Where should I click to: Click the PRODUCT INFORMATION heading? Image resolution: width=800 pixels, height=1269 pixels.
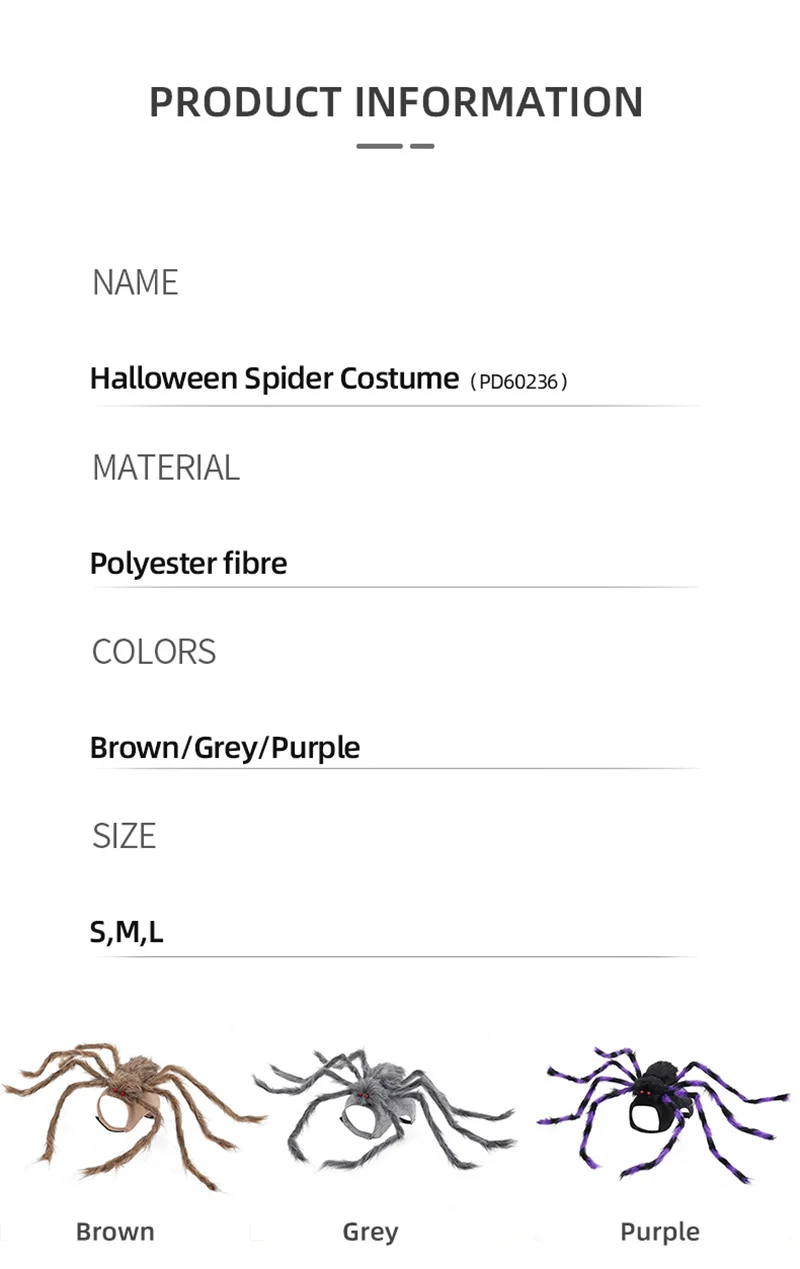(396, 102)
